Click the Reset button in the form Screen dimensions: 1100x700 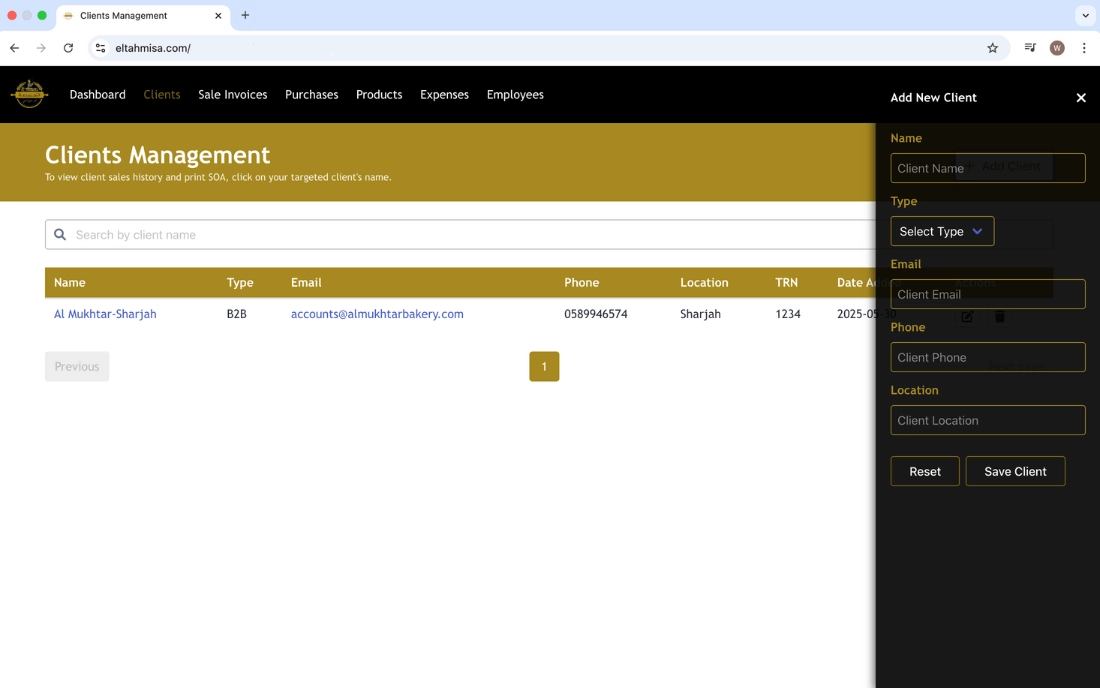coord(924,471)
